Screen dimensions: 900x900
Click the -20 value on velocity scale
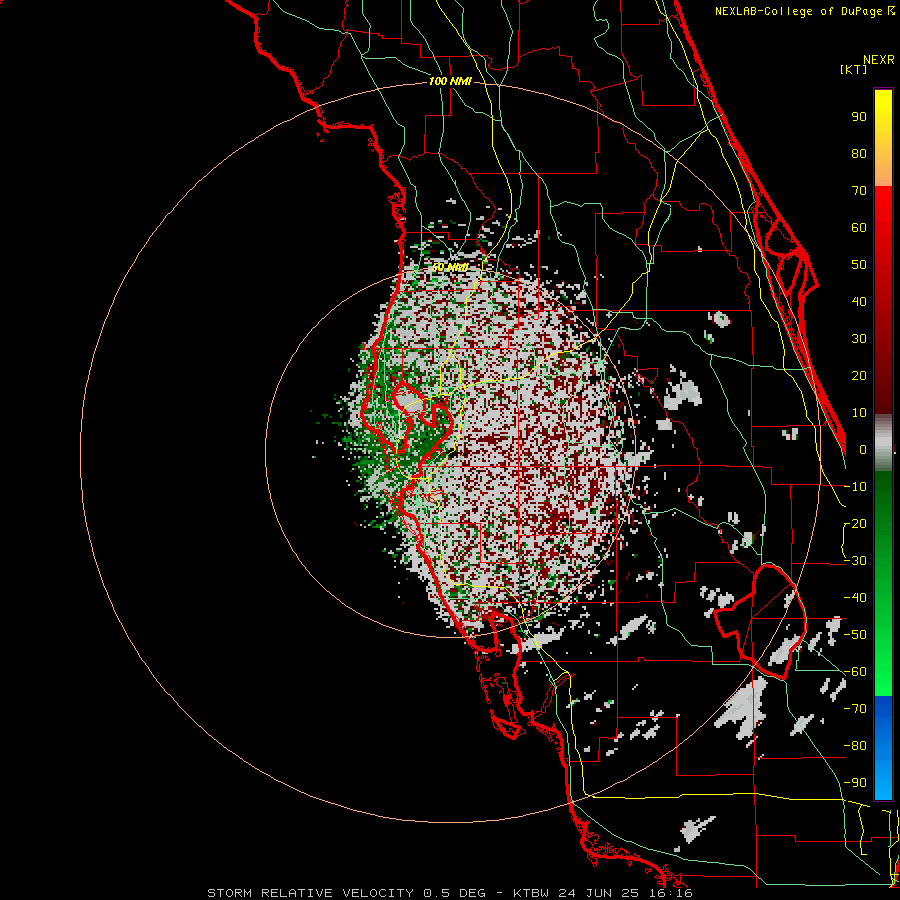tap(855, 523)
